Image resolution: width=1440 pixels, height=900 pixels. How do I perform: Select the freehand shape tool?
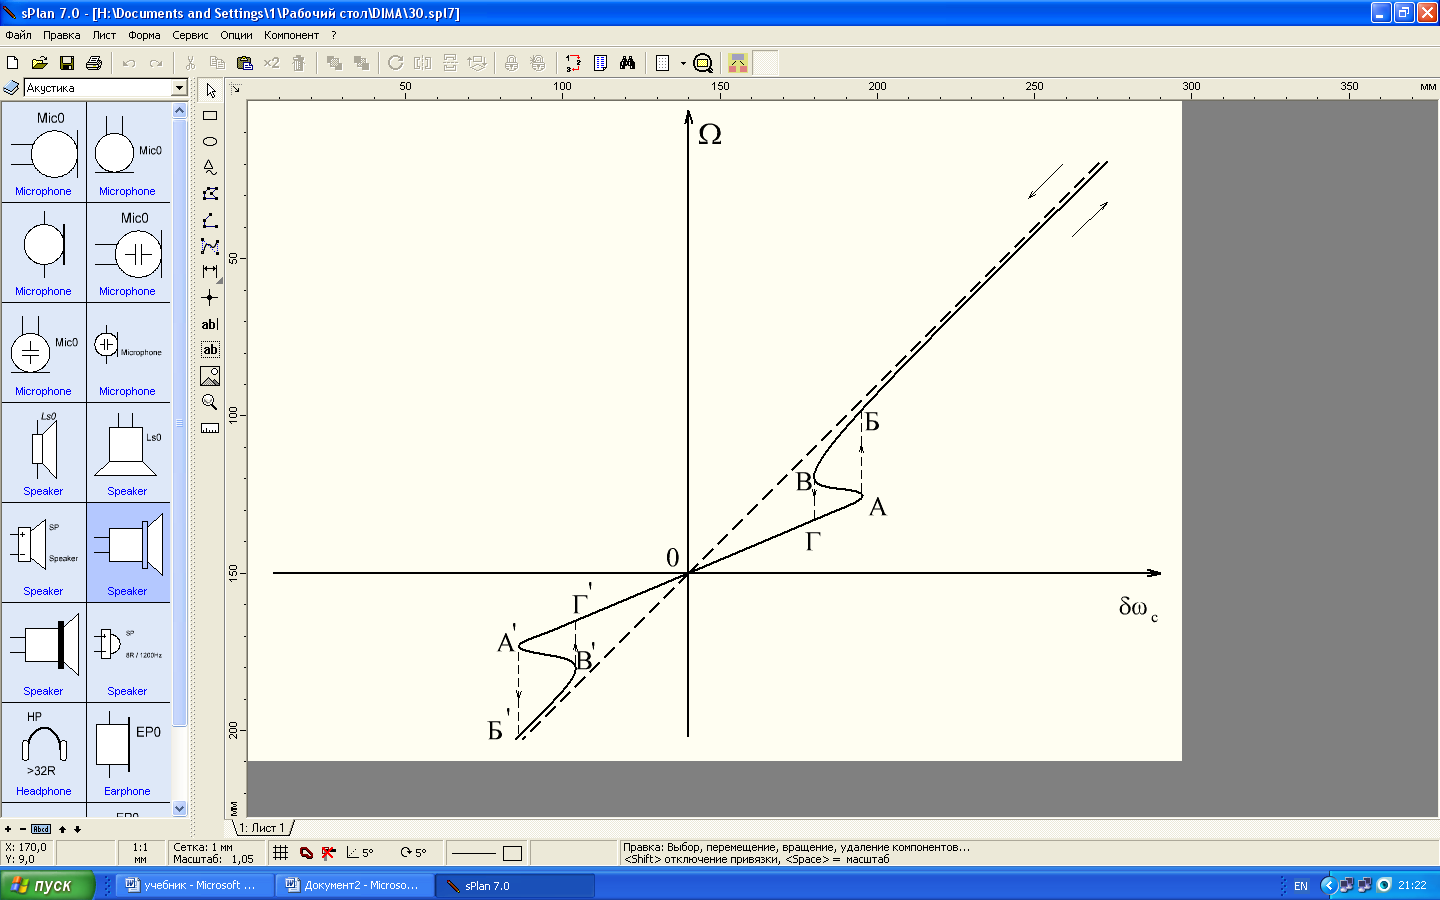point(210,168)
